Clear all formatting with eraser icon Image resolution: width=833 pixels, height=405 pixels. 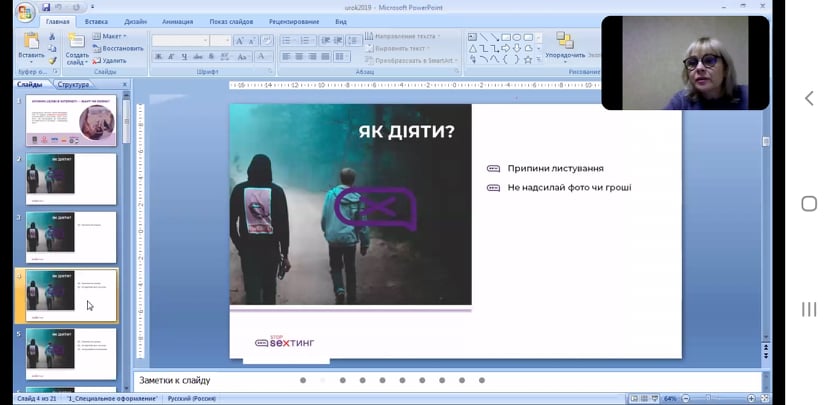point(267,41)
